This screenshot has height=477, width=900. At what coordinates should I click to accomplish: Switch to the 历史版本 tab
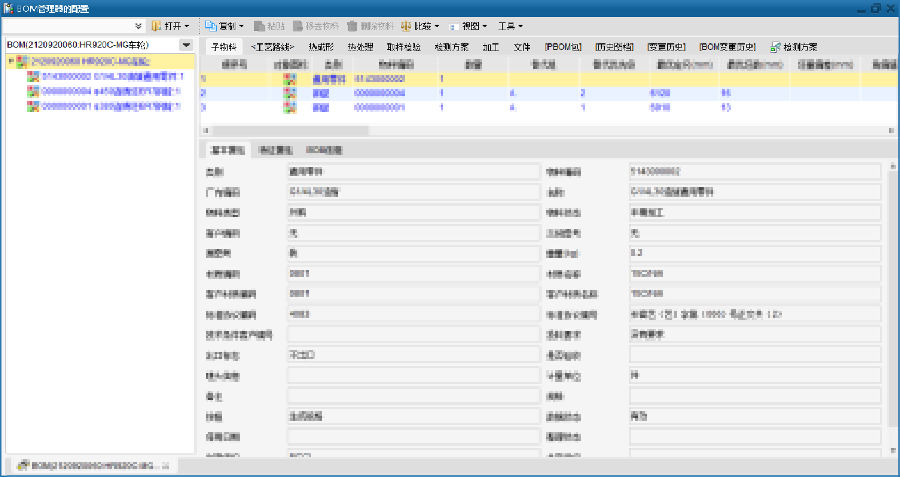click(613, 46)
